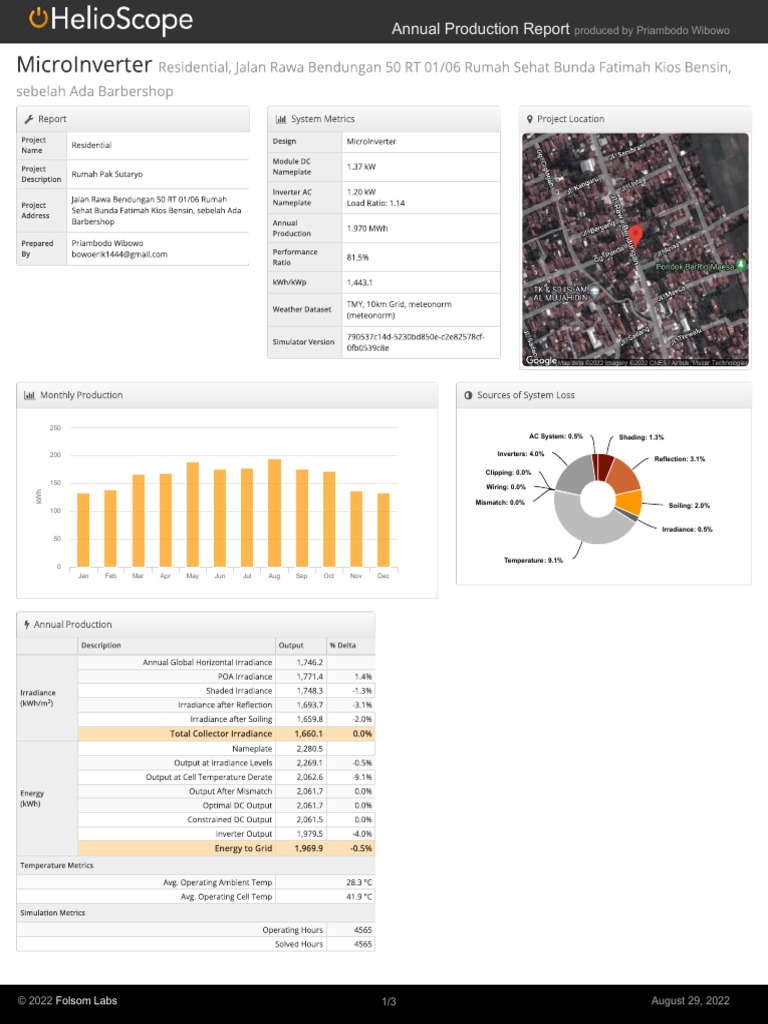
Task: Click the chart icon next to System Metrics
Action: 281,119
